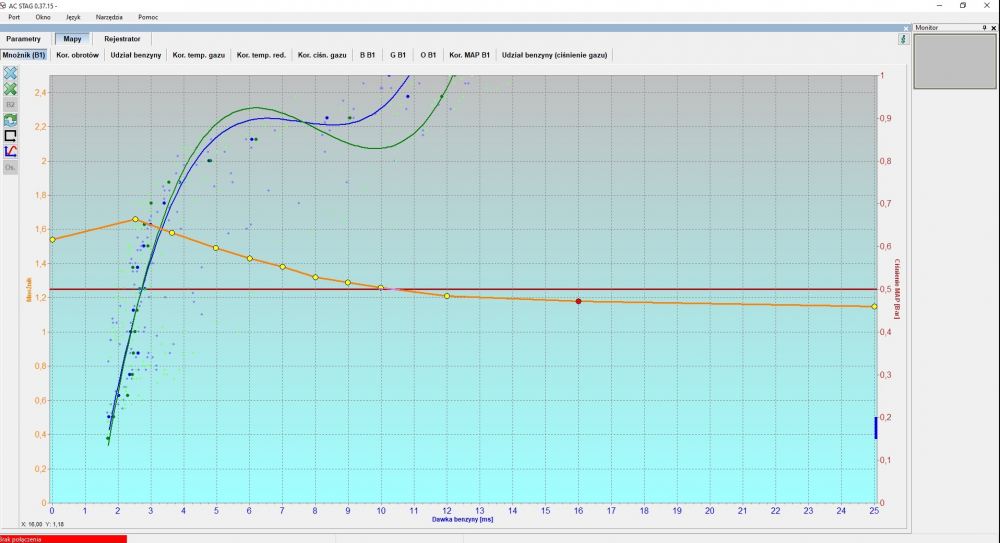Pin the Monitor panel
This screenshot has height=543, width=1000.
pyautogui.click(x=985, y=27)
